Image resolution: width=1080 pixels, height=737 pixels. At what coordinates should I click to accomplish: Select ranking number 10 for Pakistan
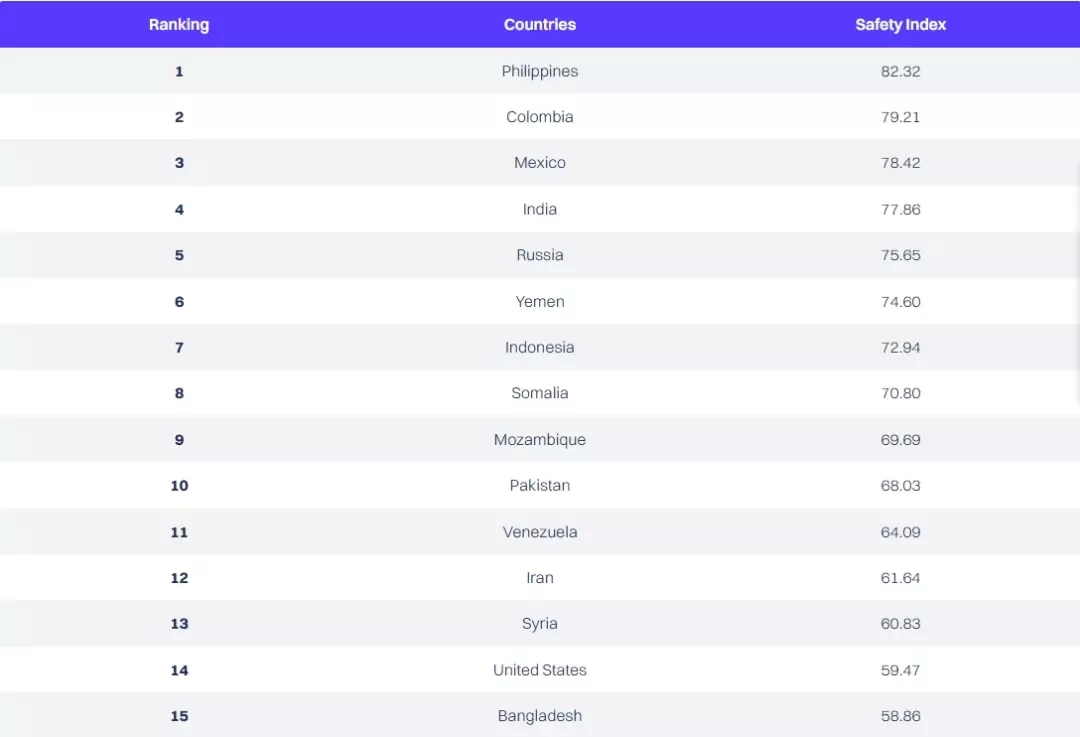coord(179,486)
